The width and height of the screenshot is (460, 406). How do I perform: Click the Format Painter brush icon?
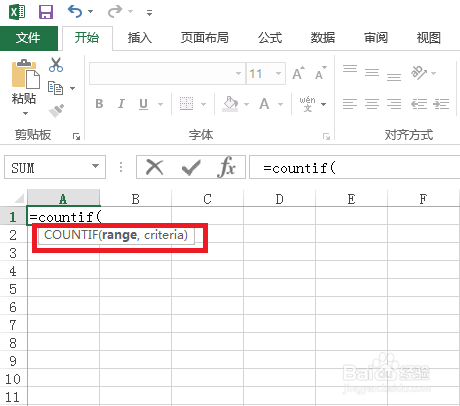(56, 111)
